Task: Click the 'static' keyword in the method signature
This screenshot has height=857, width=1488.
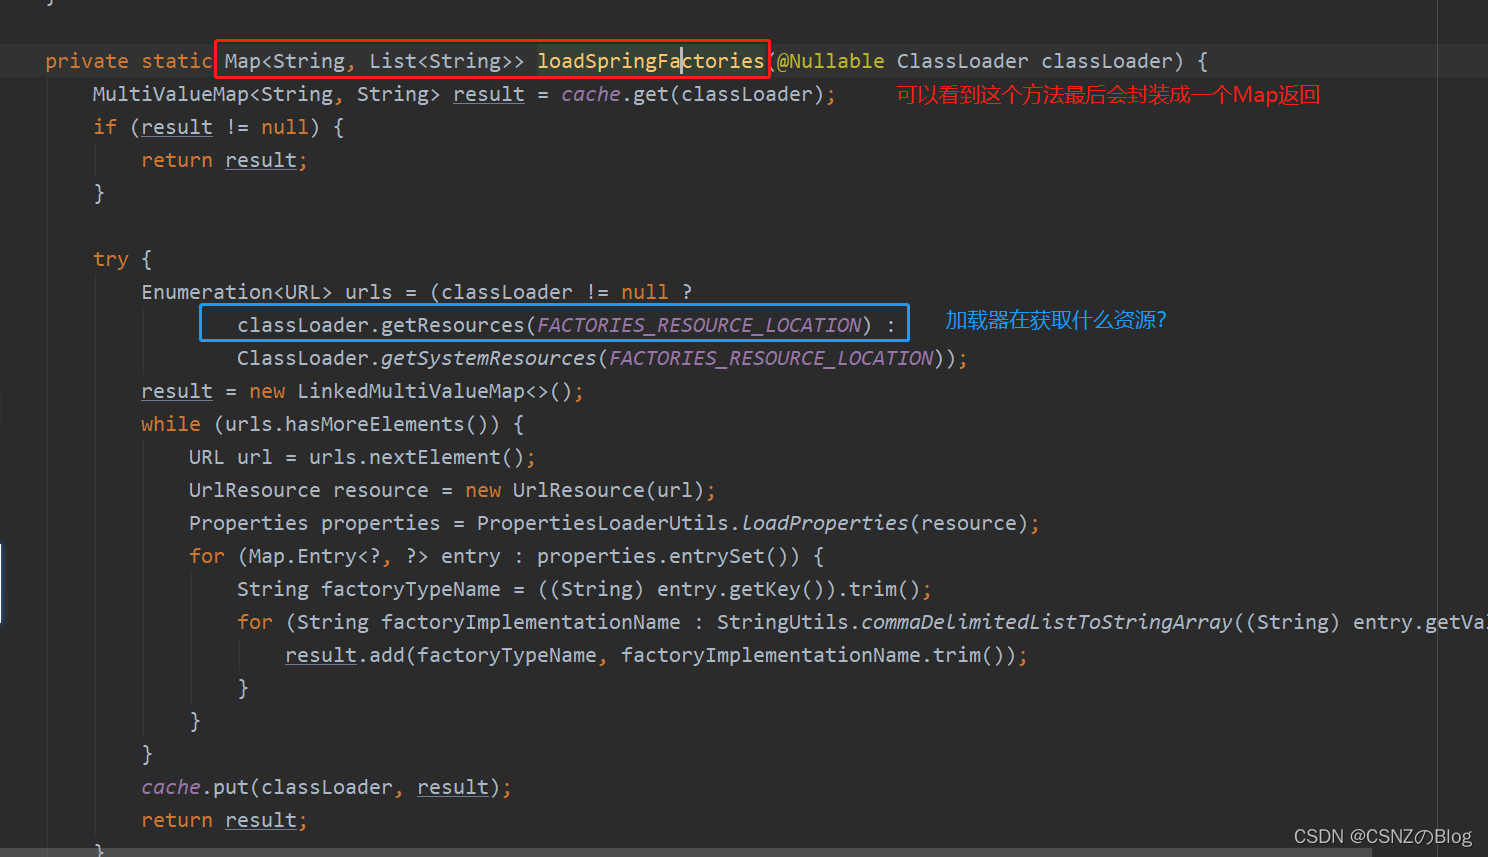Action: click(x=176, y=61)
